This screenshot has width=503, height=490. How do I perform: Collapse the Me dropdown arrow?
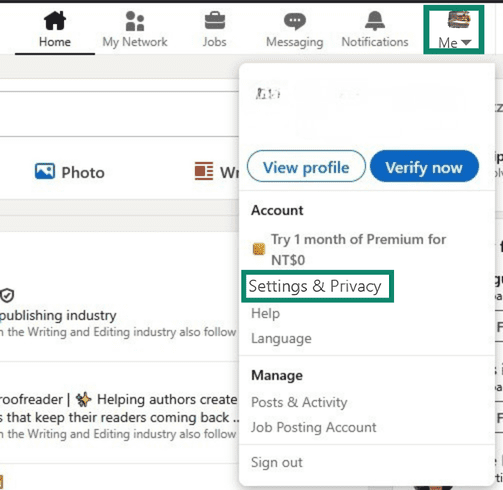point(466,42)
